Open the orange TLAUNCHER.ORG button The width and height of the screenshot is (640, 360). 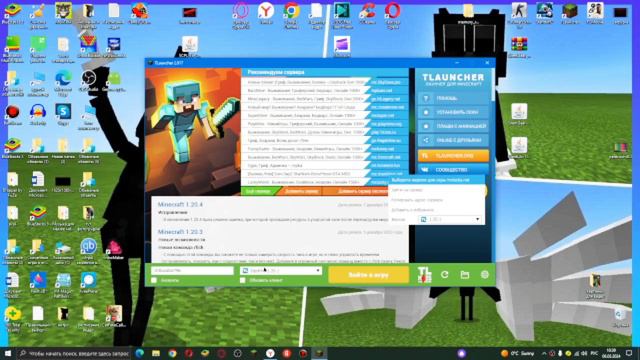(453, 156)
